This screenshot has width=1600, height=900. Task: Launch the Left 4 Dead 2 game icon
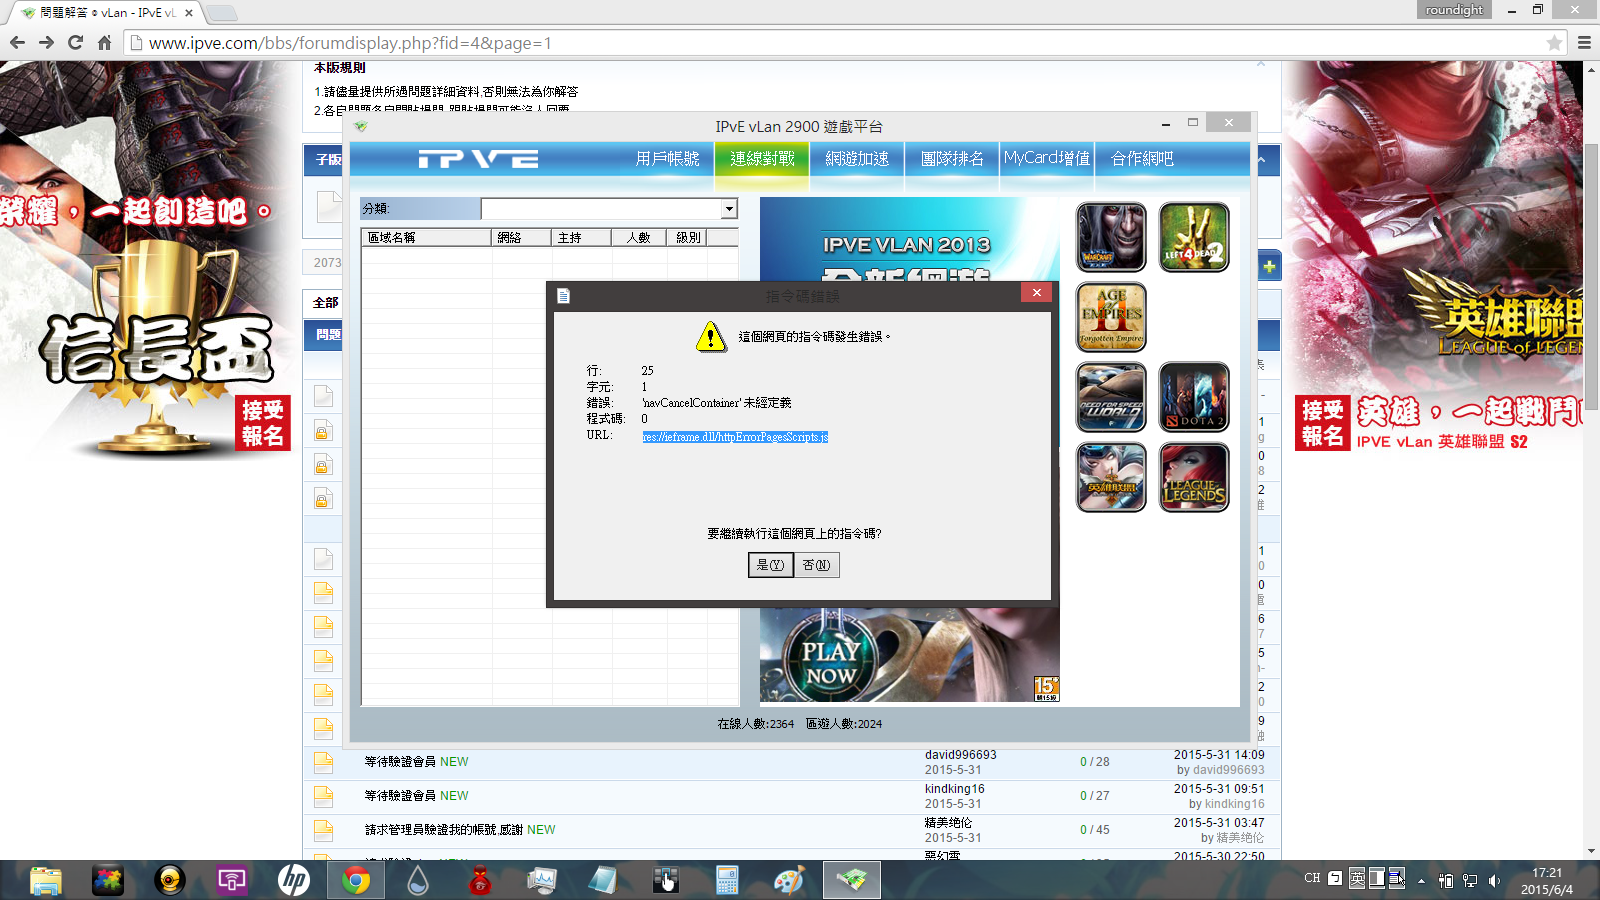tap(1193, 237)
